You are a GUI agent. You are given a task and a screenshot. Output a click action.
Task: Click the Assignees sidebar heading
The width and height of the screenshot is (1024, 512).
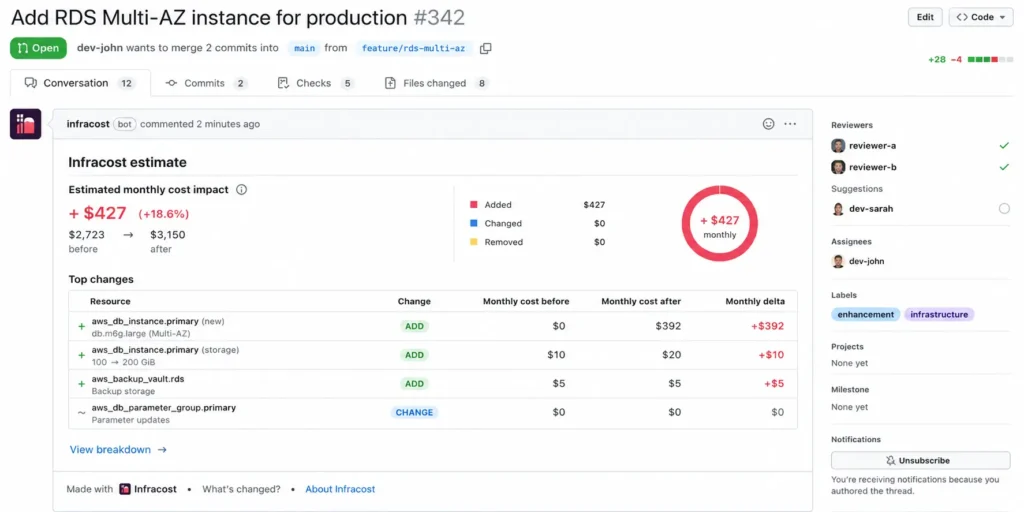851,242
